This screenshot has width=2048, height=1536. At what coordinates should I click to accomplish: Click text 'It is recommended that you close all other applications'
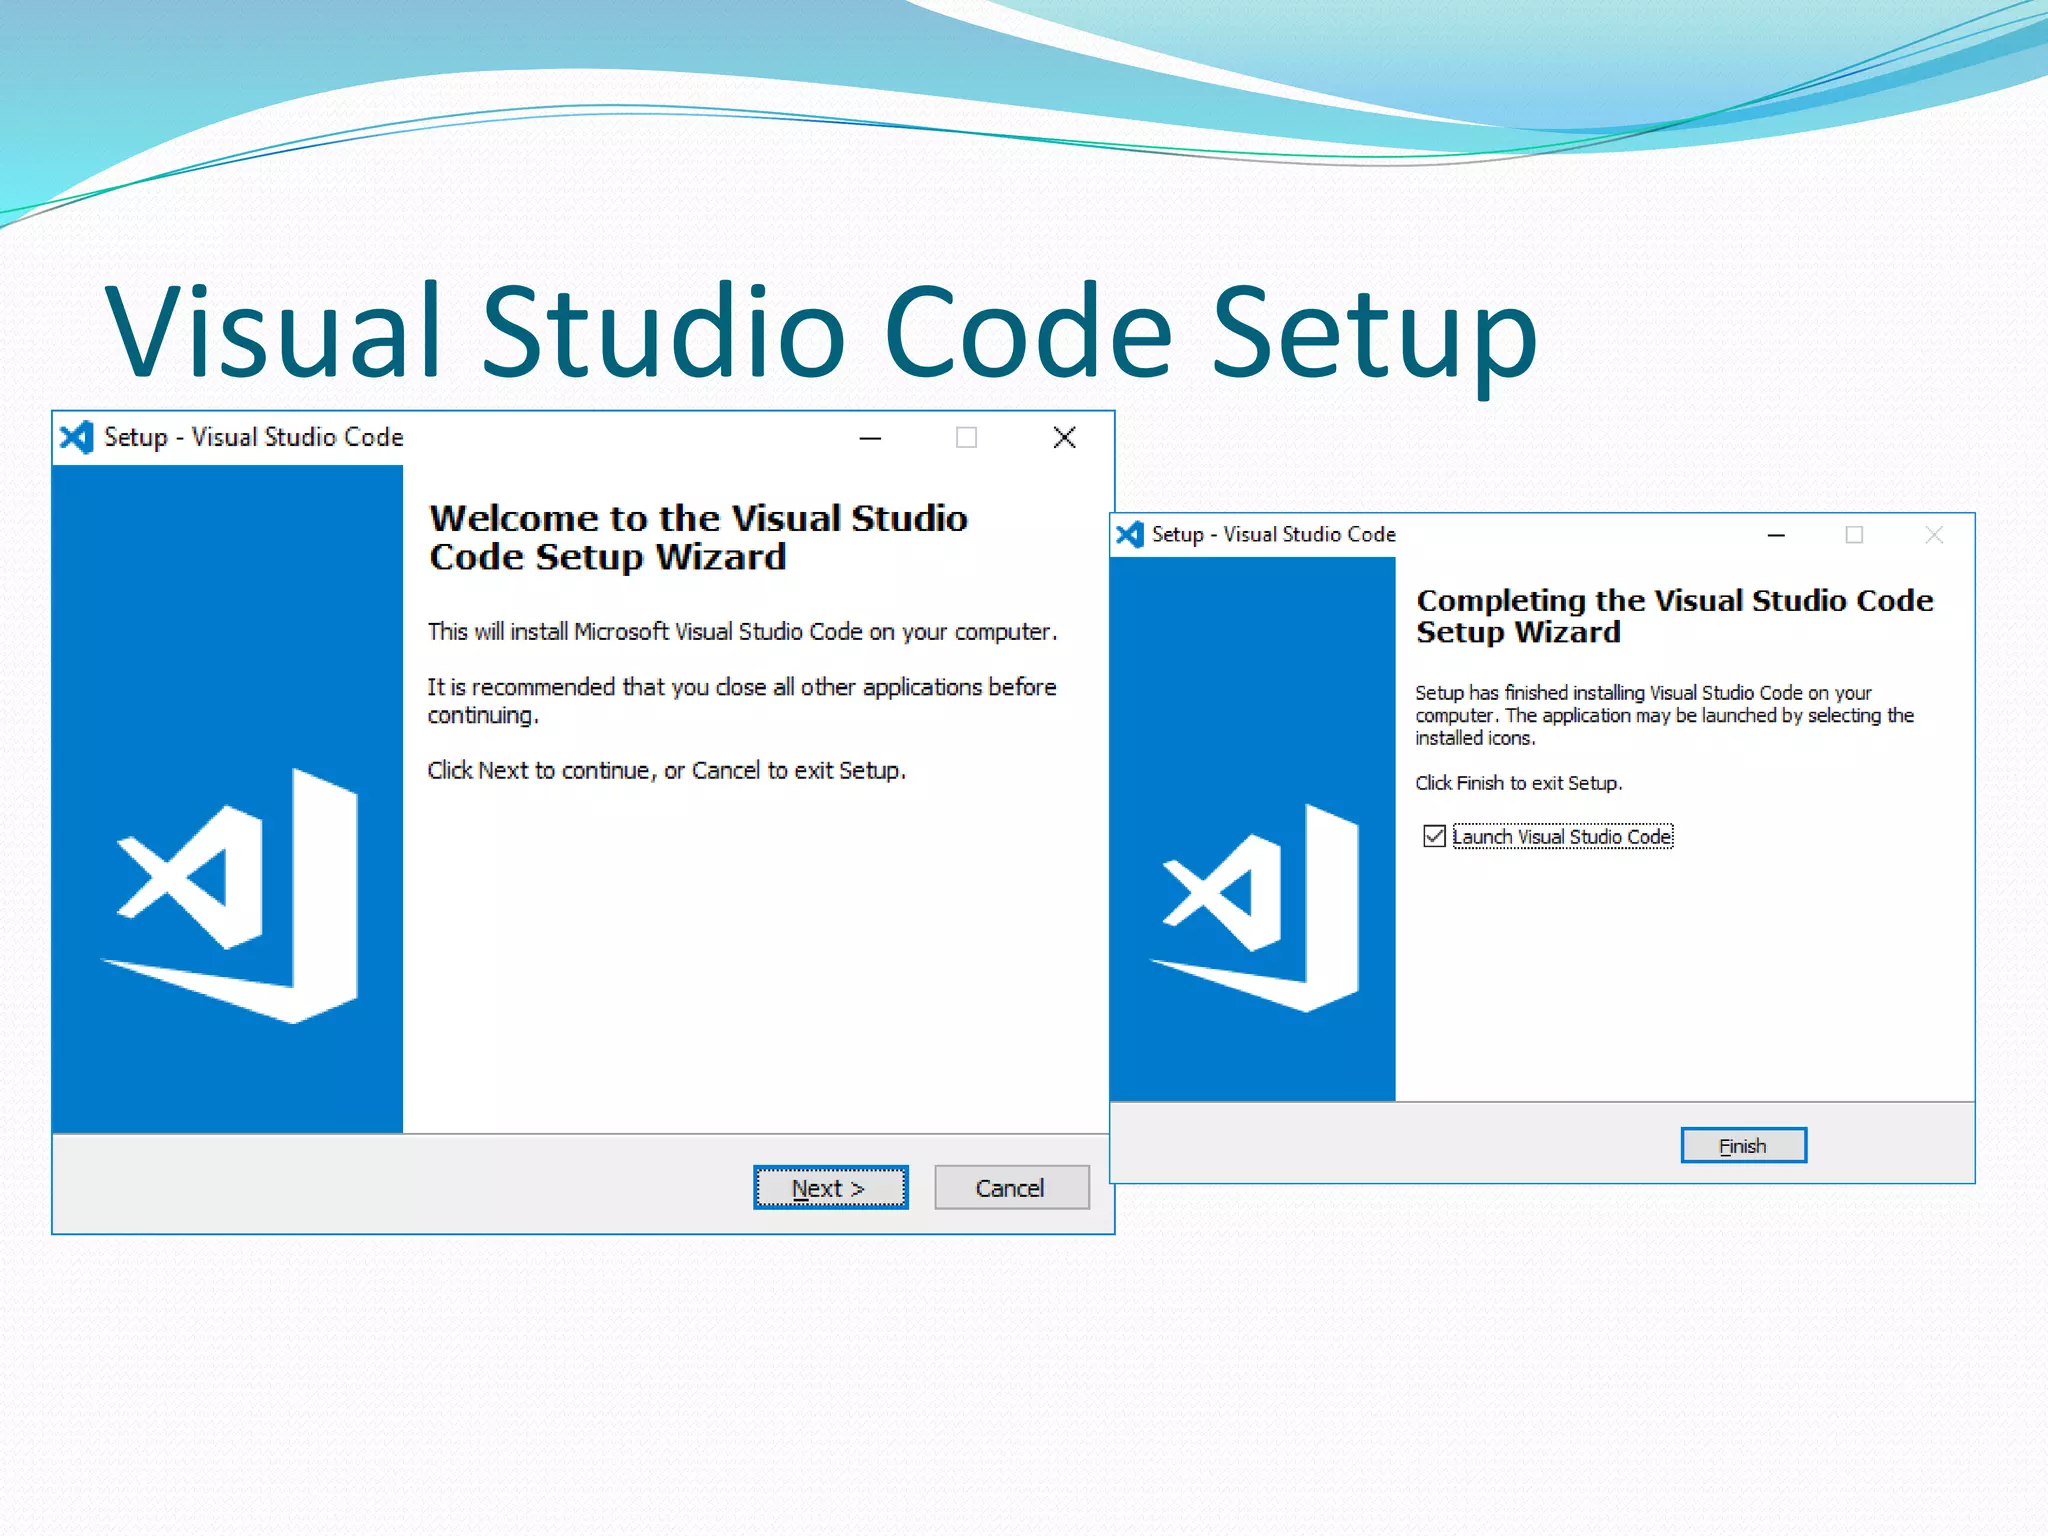click(x=705, y=687)
